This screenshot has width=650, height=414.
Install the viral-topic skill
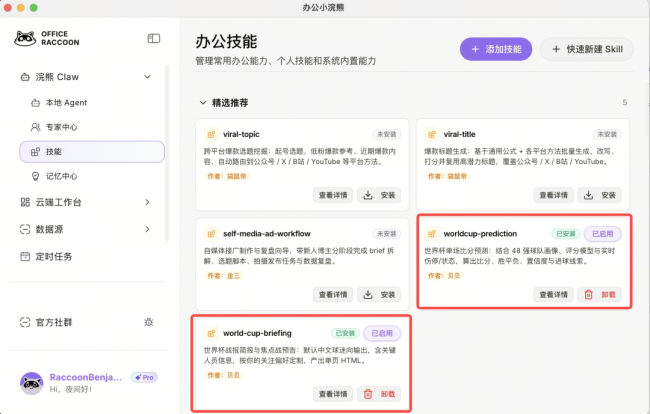[x=379, y=195]
